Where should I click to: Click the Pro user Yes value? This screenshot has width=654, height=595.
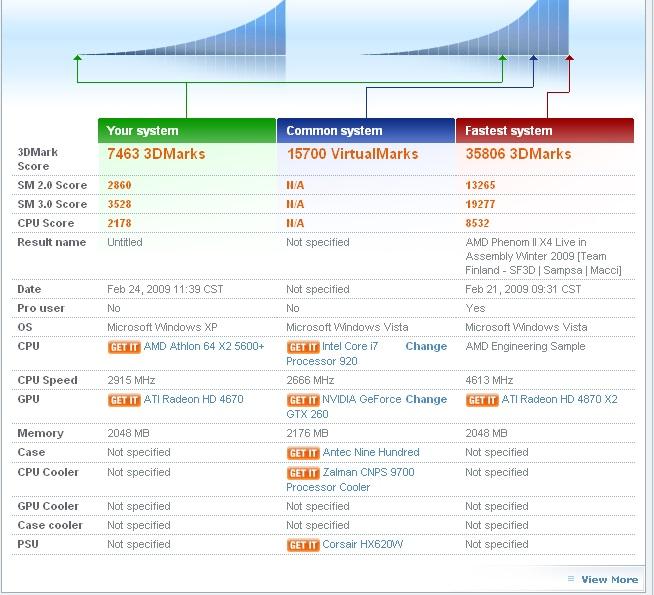(475, 309)
